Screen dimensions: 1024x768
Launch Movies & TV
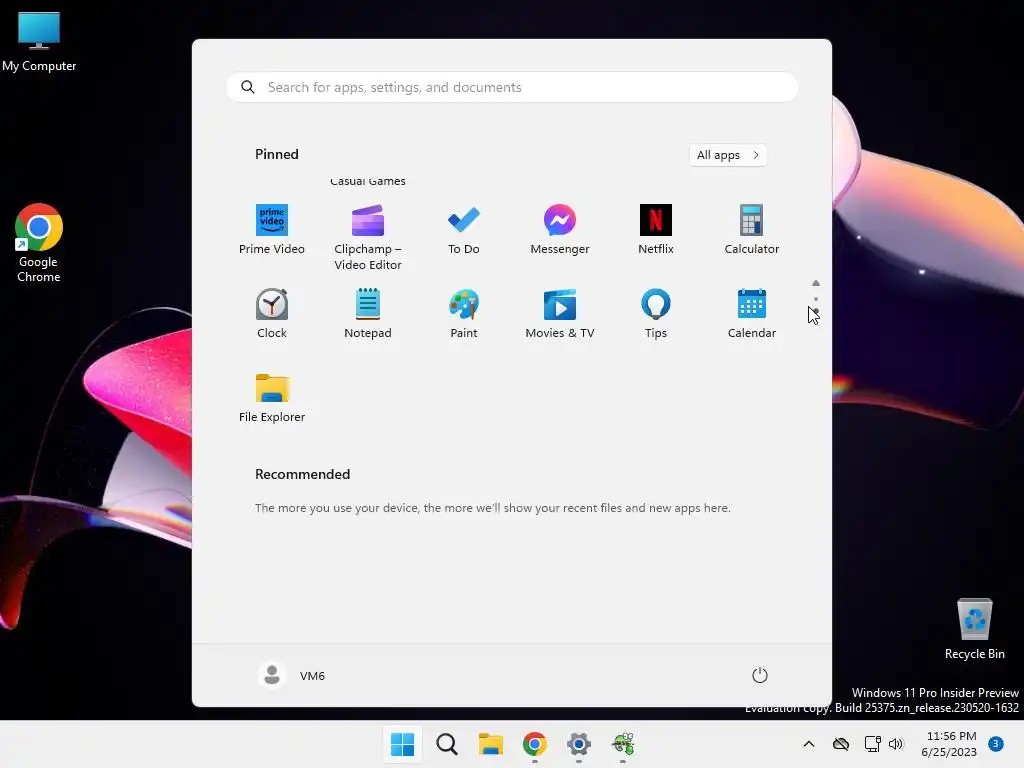click(x=560, y=314)
